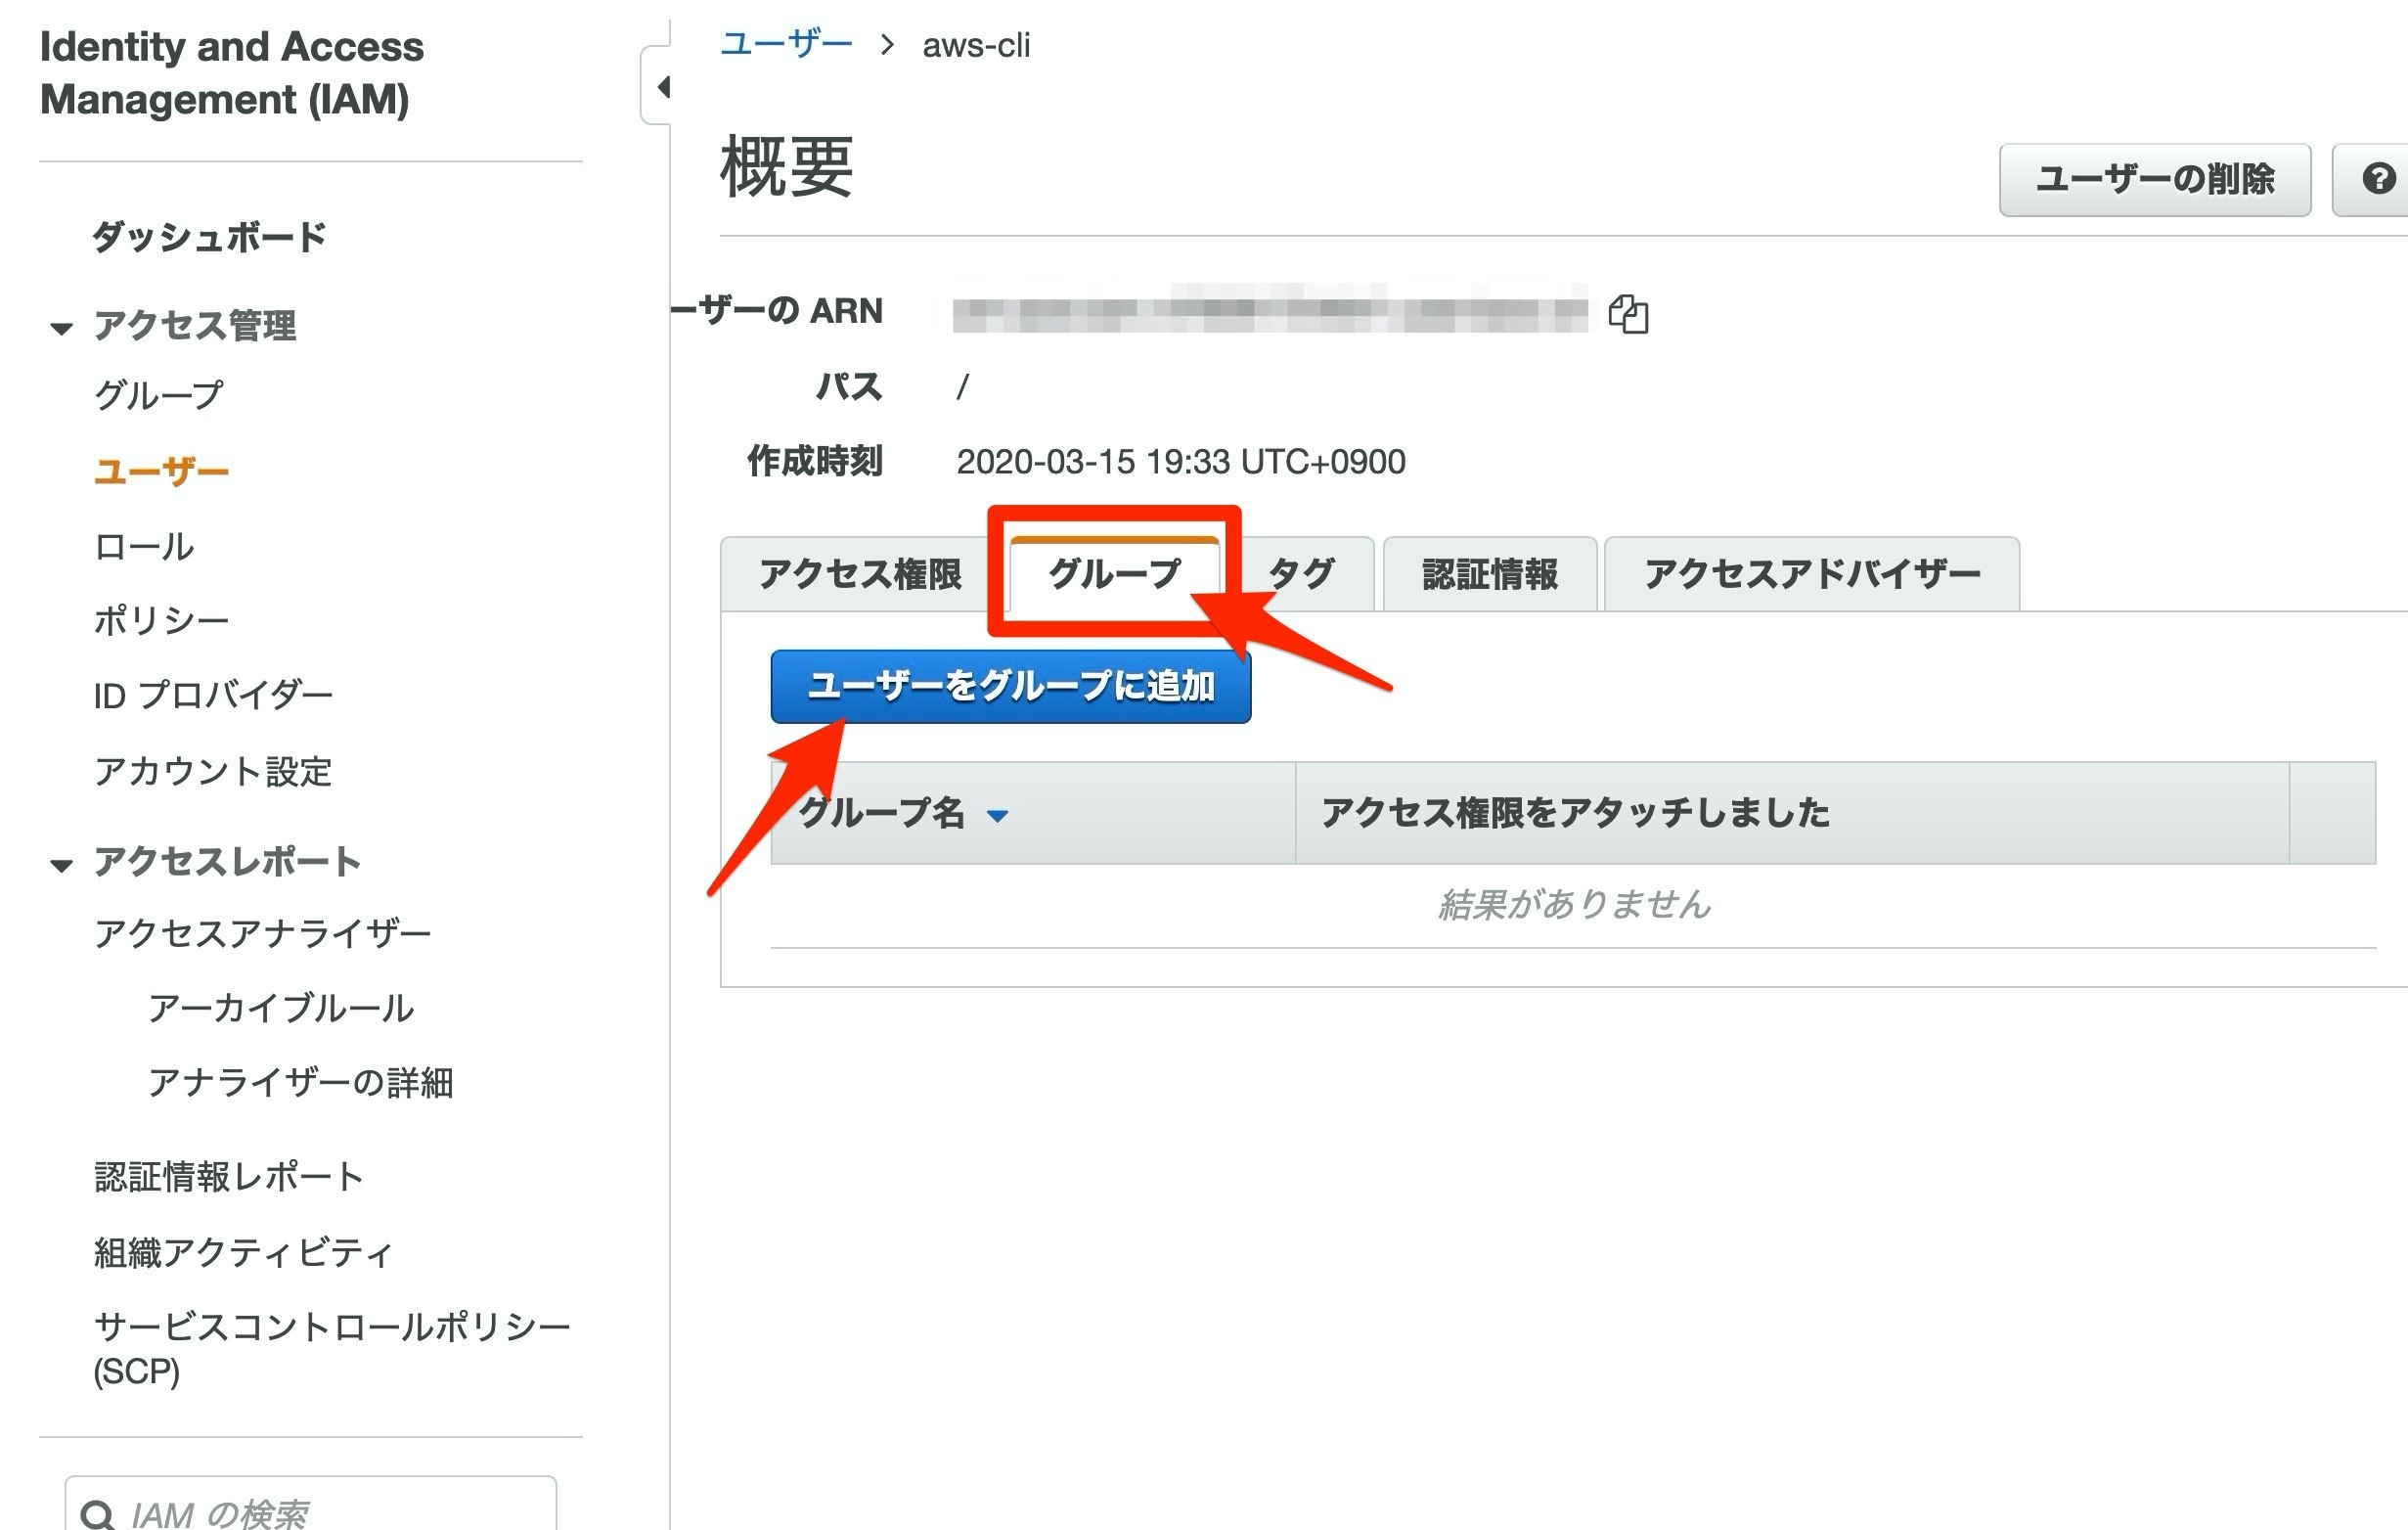The width and height of the screenshot is (2408, 1530).
Task: Open 組織アクティビティ in the sidebar
Action: coord(244,1252)
